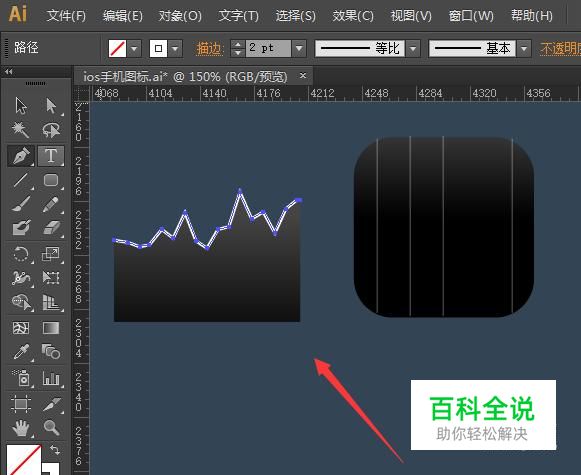Select the Gradient tool

click(x=51, y=328)
